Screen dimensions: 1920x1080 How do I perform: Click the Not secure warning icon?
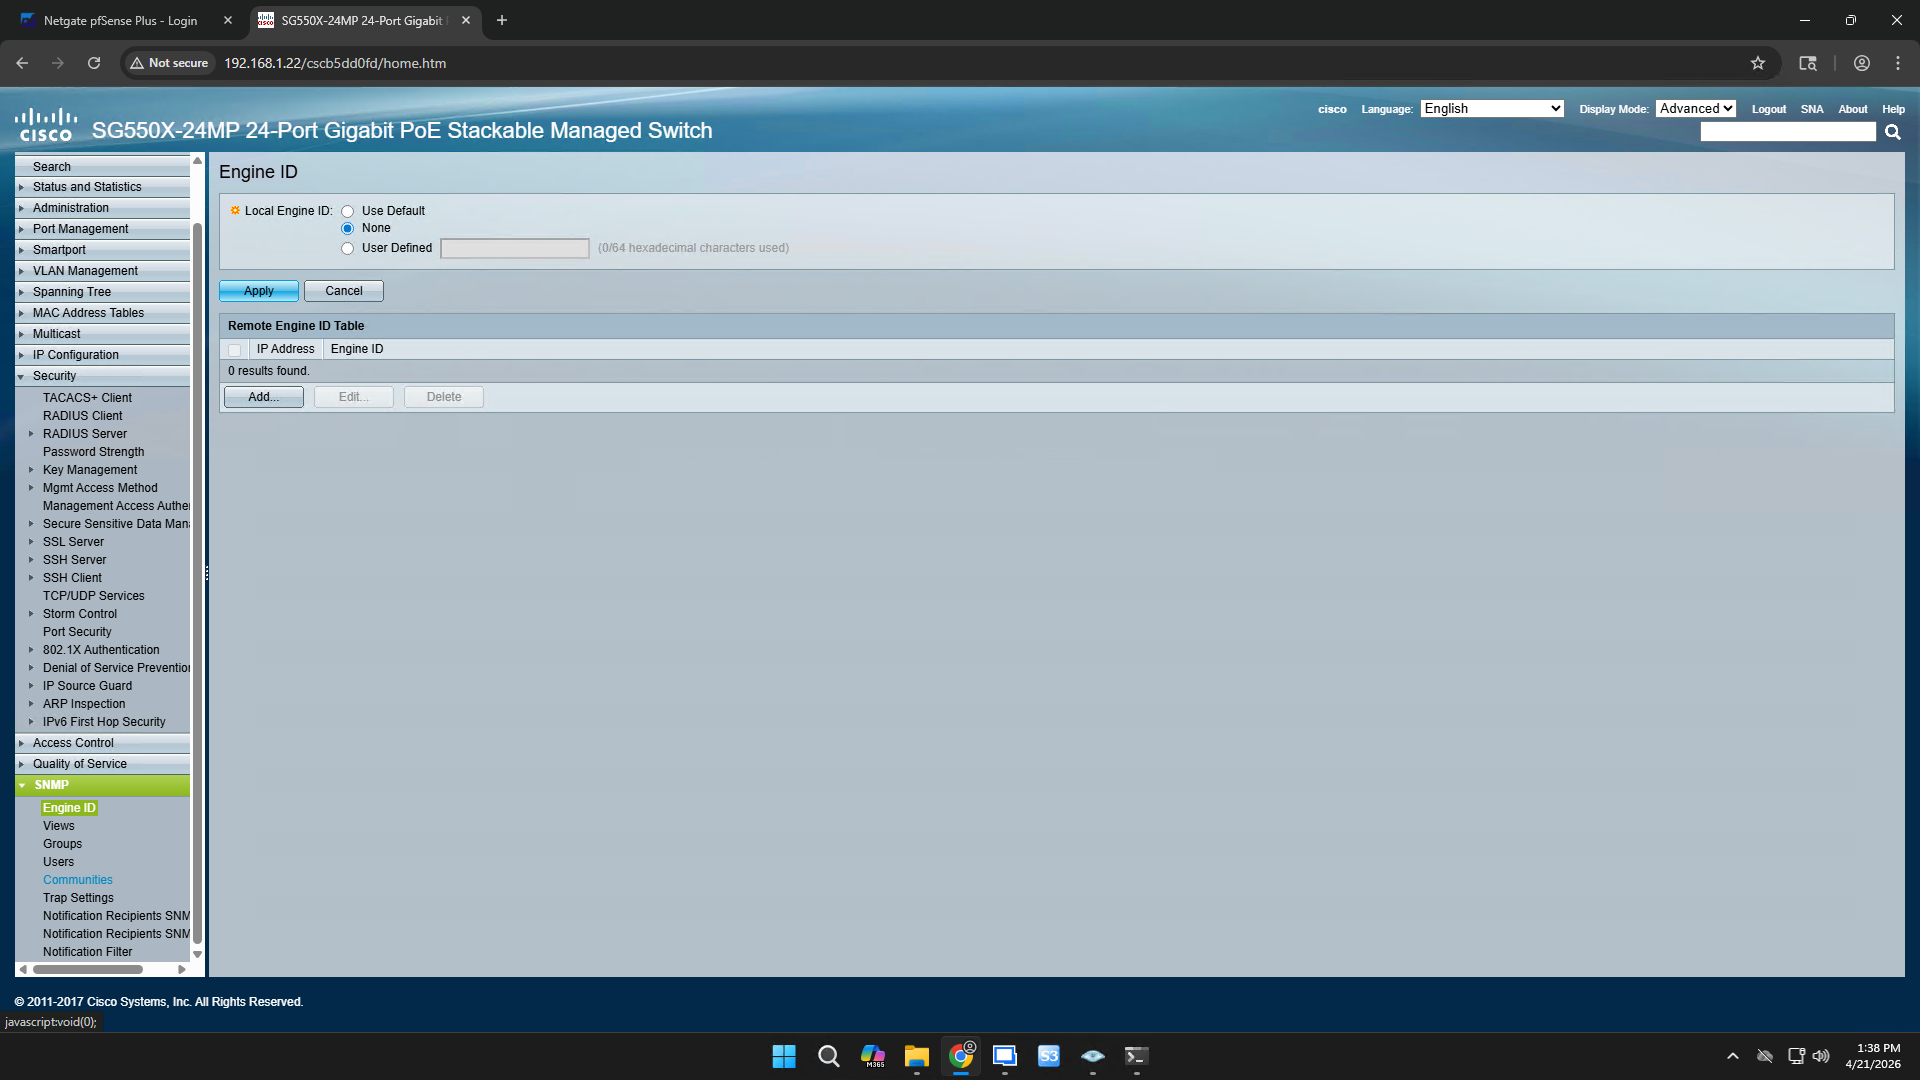(x=137, y=63)
